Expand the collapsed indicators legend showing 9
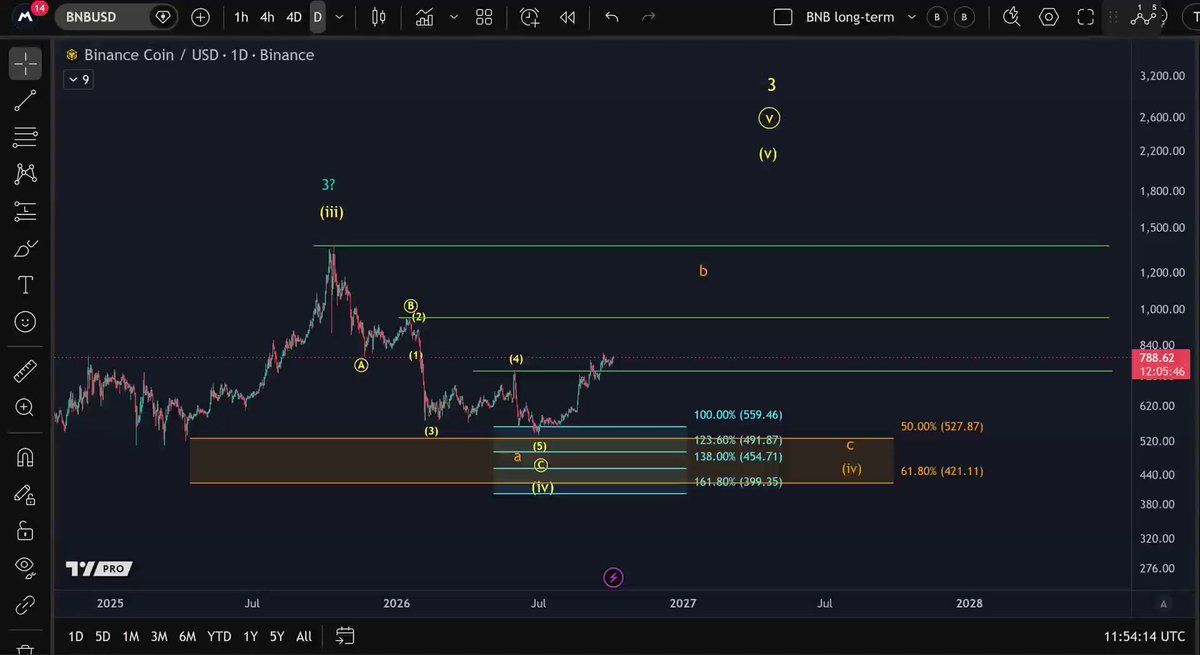Image resolution: width=1200 pixels, height=655 pixels. 79,80
